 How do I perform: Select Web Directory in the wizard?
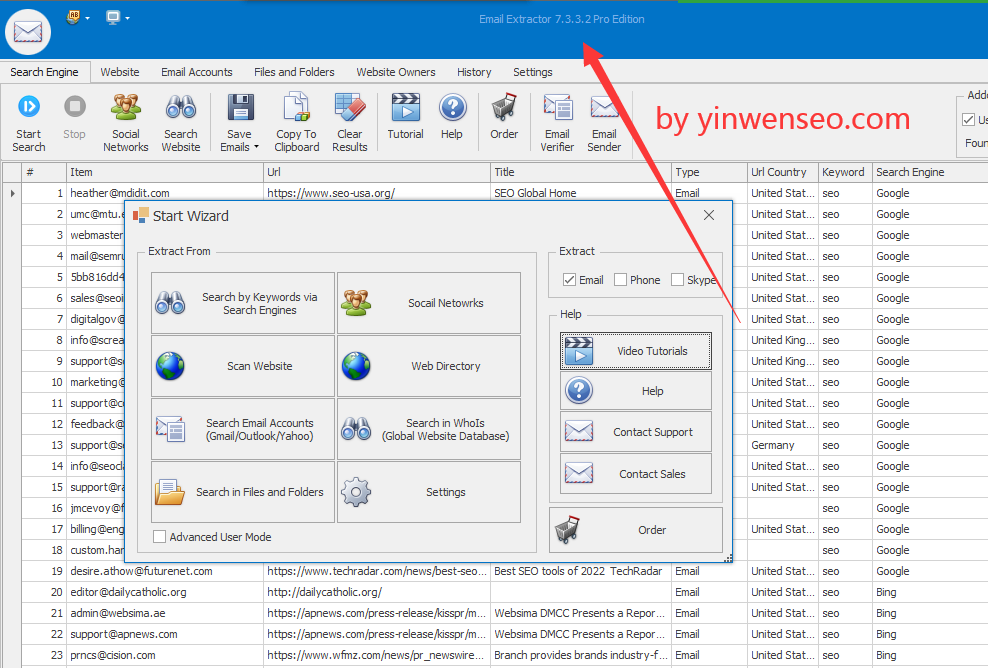pyautogui.click(x=429, y=366)
